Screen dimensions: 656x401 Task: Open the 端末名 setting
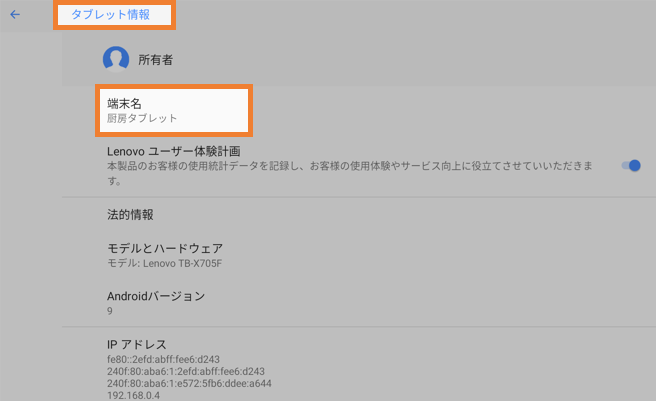click(x=174, y=111)
